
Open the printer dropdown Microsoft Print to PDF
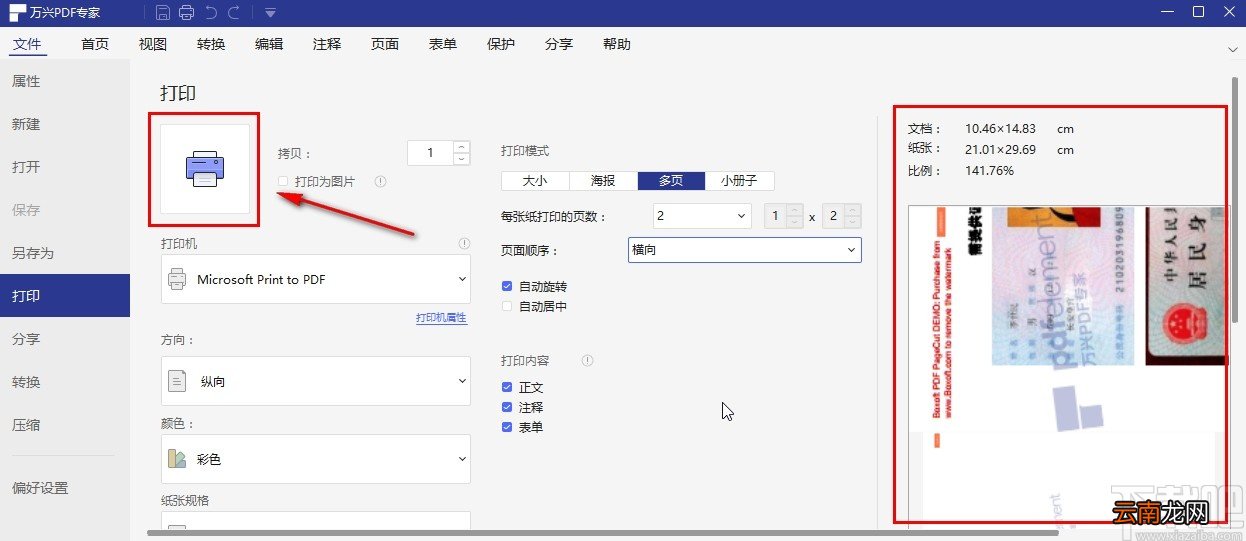(316, 279)
